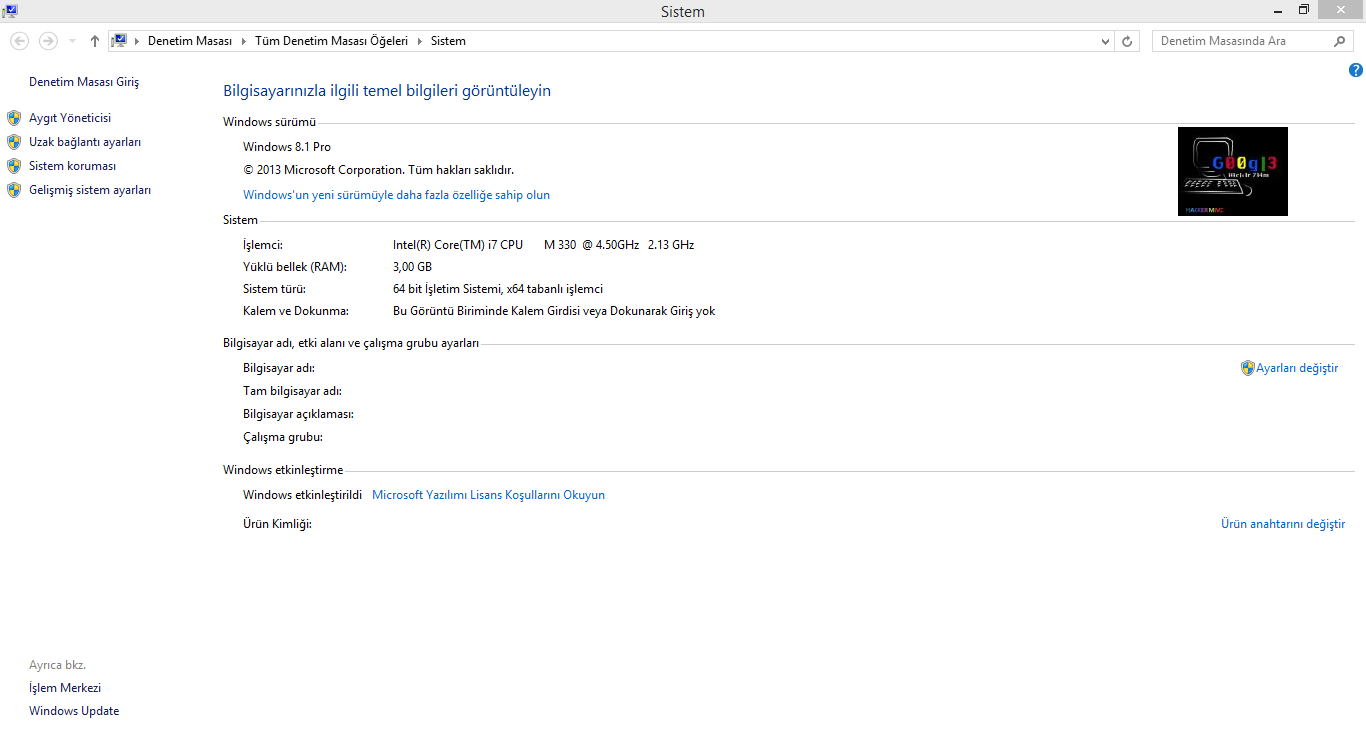Select the © 2013 Microsoft Corporation copyright line
The image size is (1366, 731).
(x=378, y=170)
